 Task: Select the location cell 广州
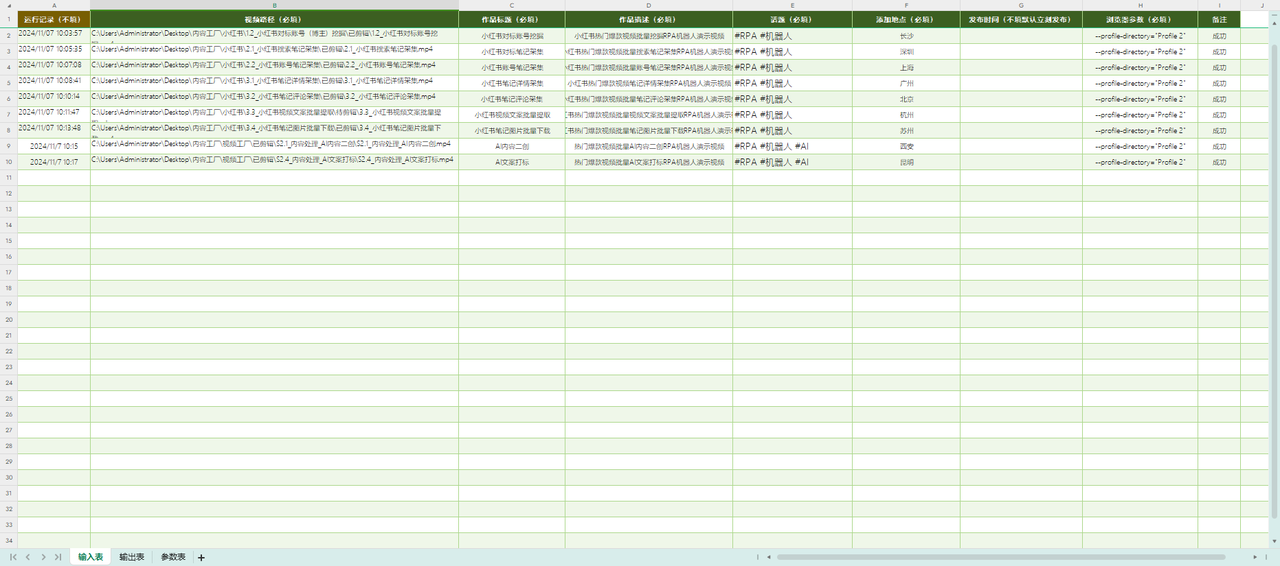click(906, 82)
